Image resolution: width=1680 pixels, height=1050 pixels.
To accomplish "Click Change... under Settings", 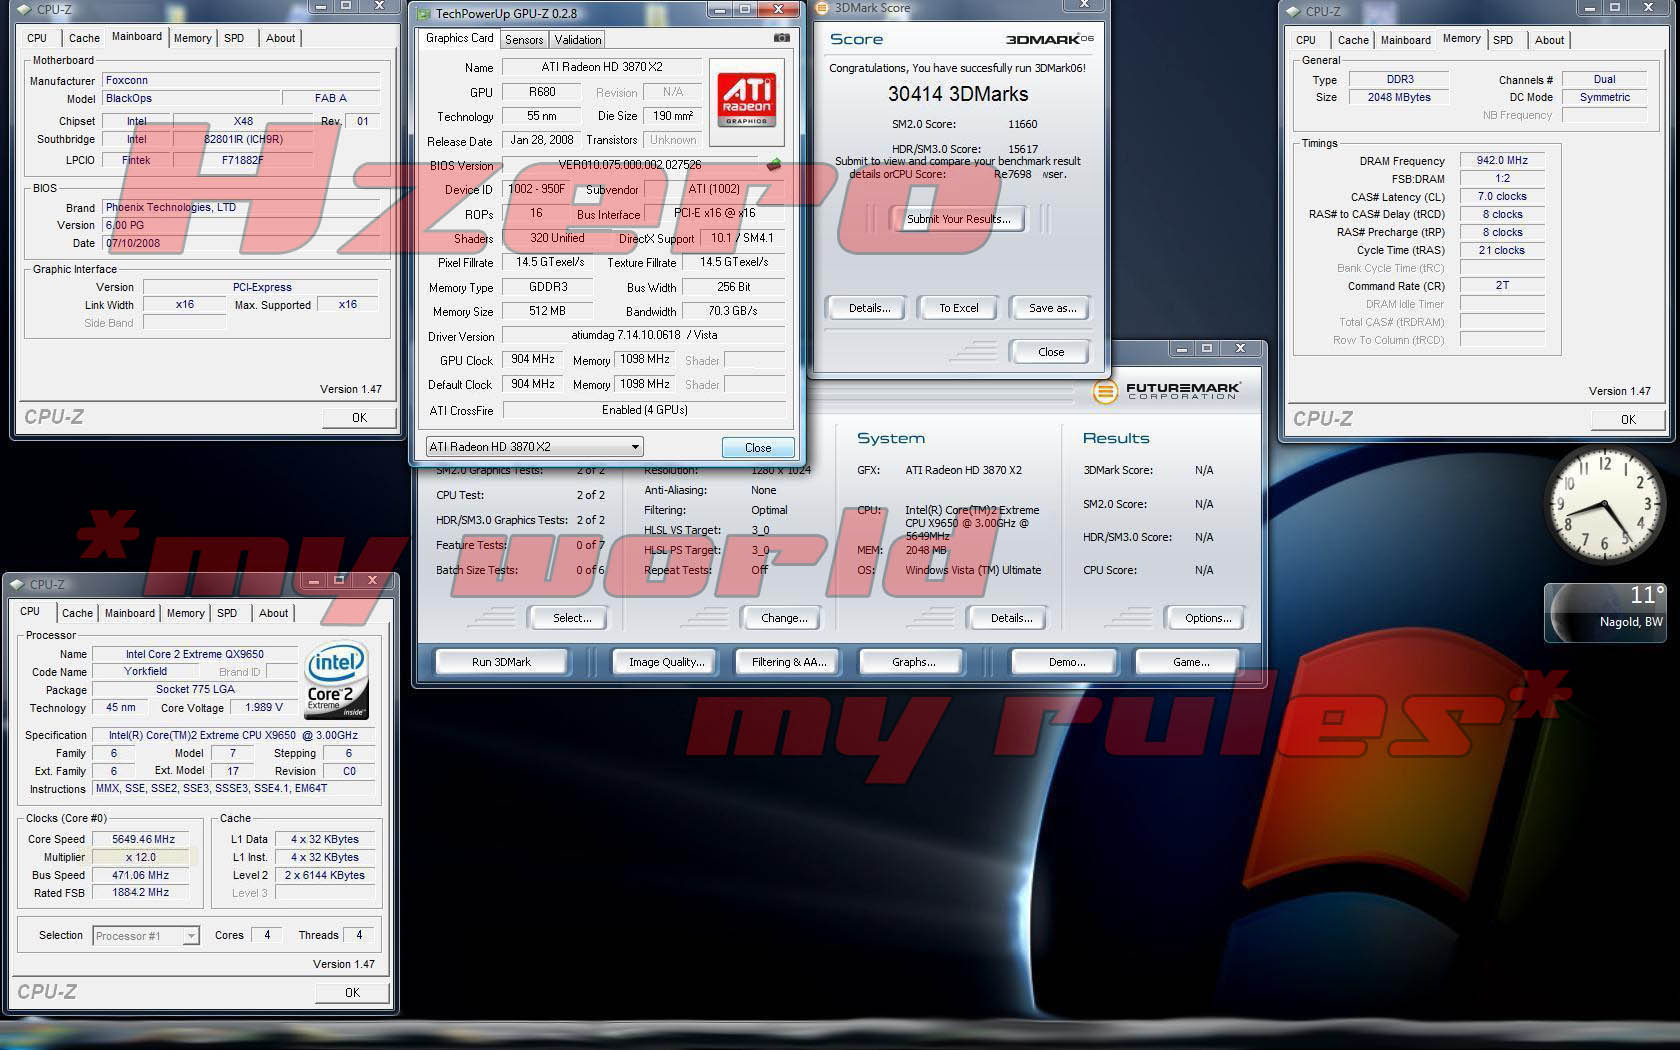I will click(784, 618).
